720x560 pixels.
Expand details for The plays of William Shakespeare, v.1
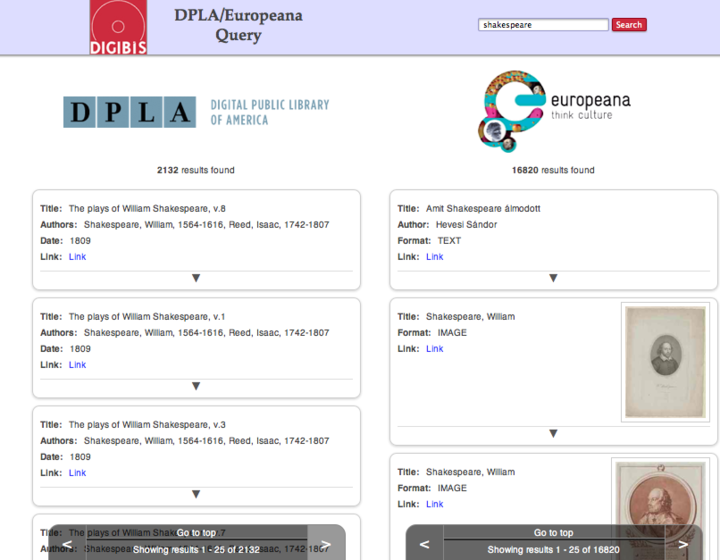coord(196,386)
